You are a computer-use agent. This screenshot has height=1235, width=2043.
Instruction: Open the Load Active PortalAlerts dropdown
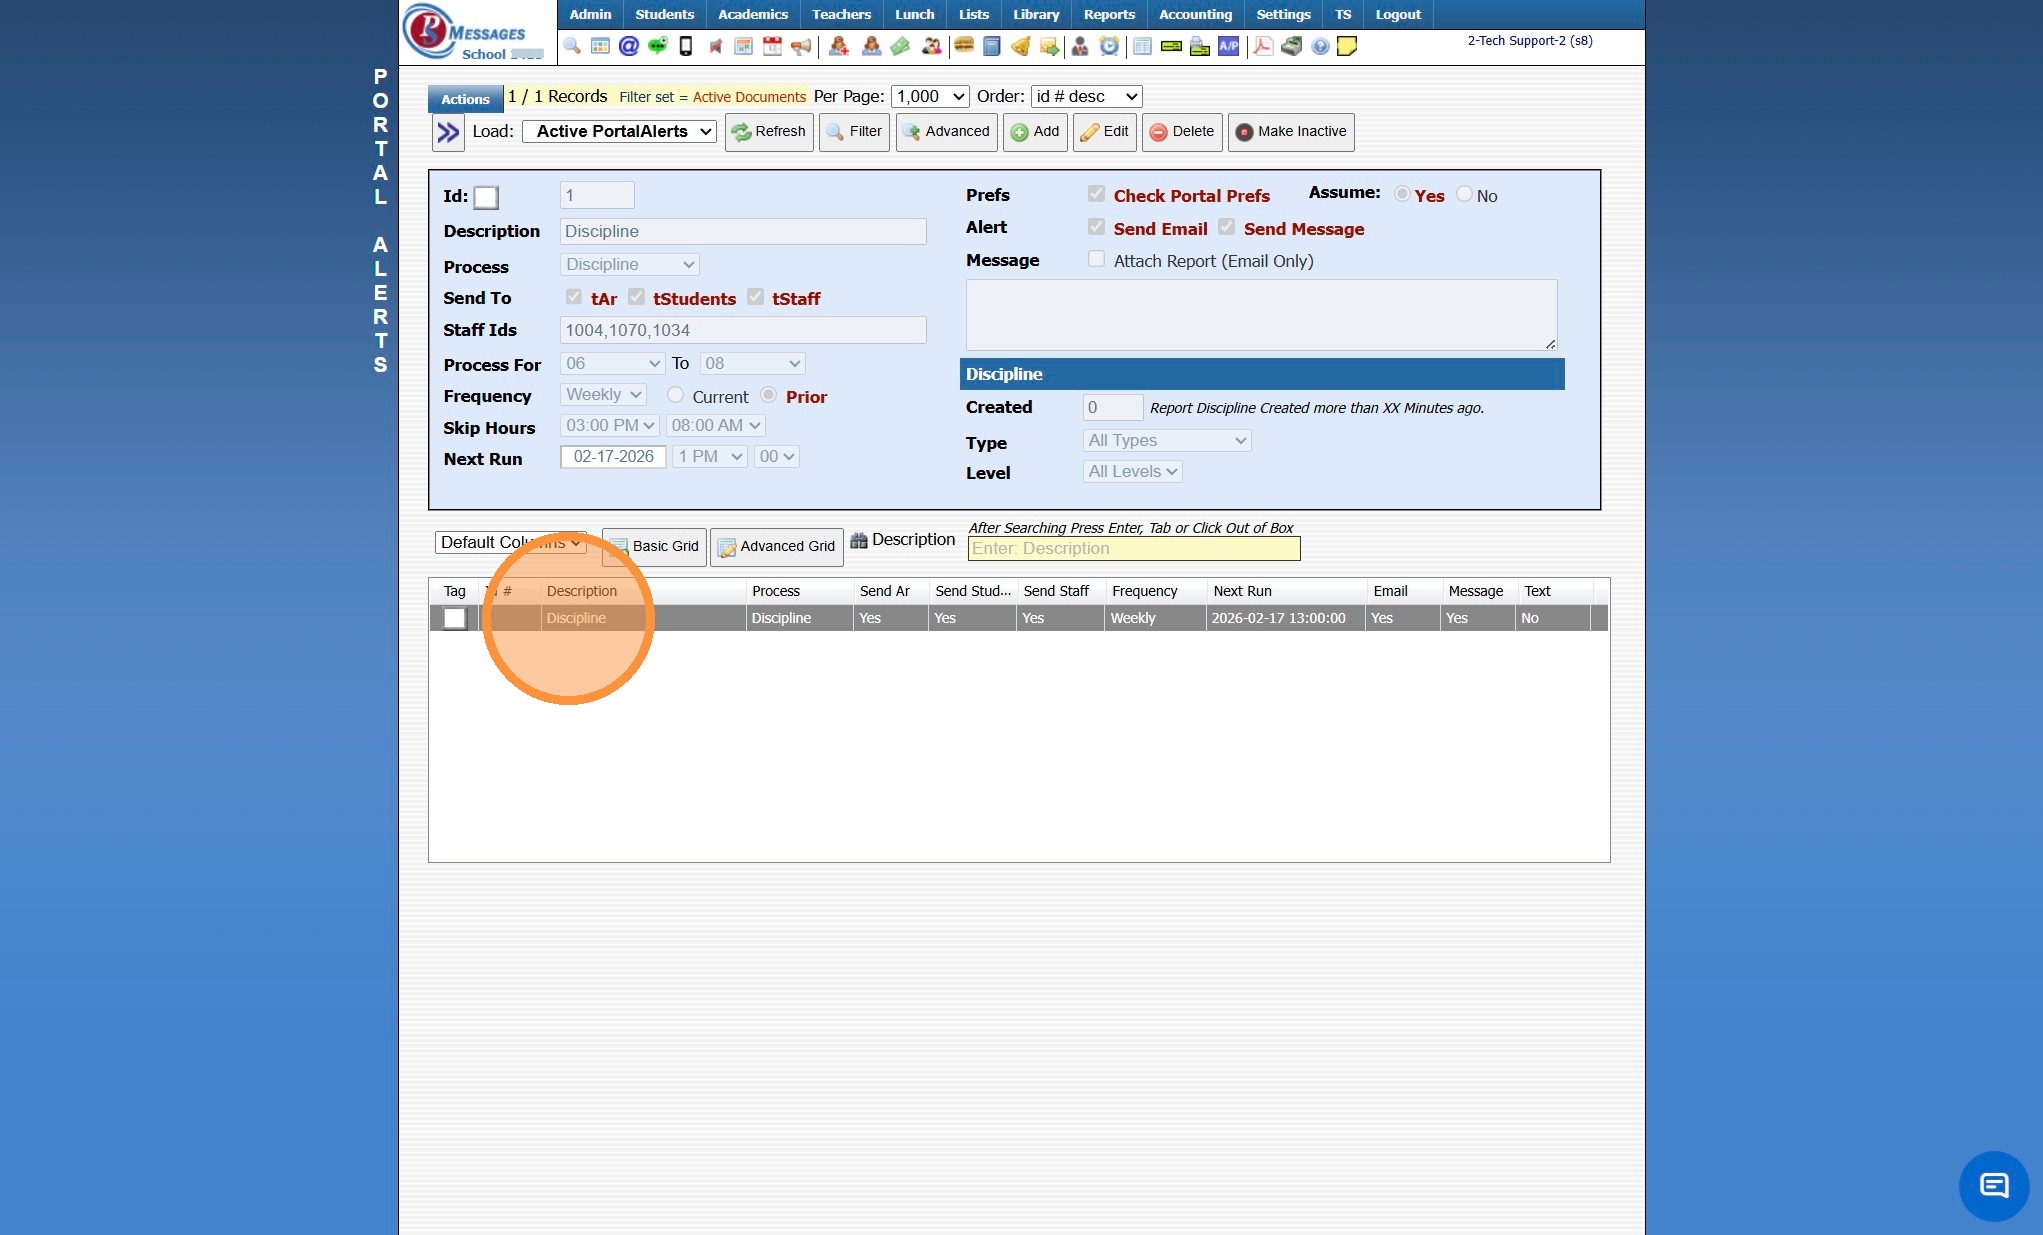(x=620, y=131)
